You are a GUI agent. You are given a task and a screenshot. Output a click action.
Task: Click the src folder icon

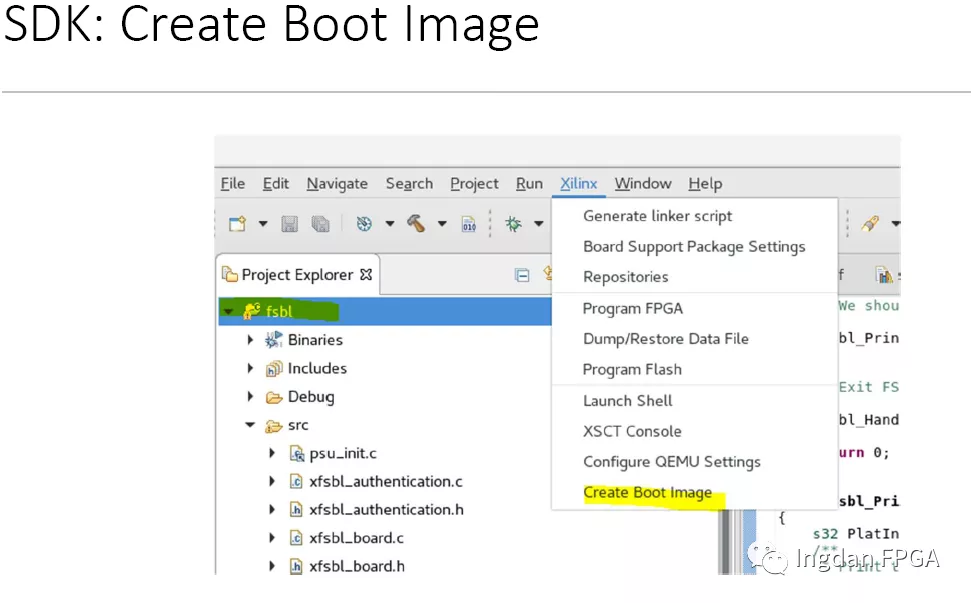274,426
